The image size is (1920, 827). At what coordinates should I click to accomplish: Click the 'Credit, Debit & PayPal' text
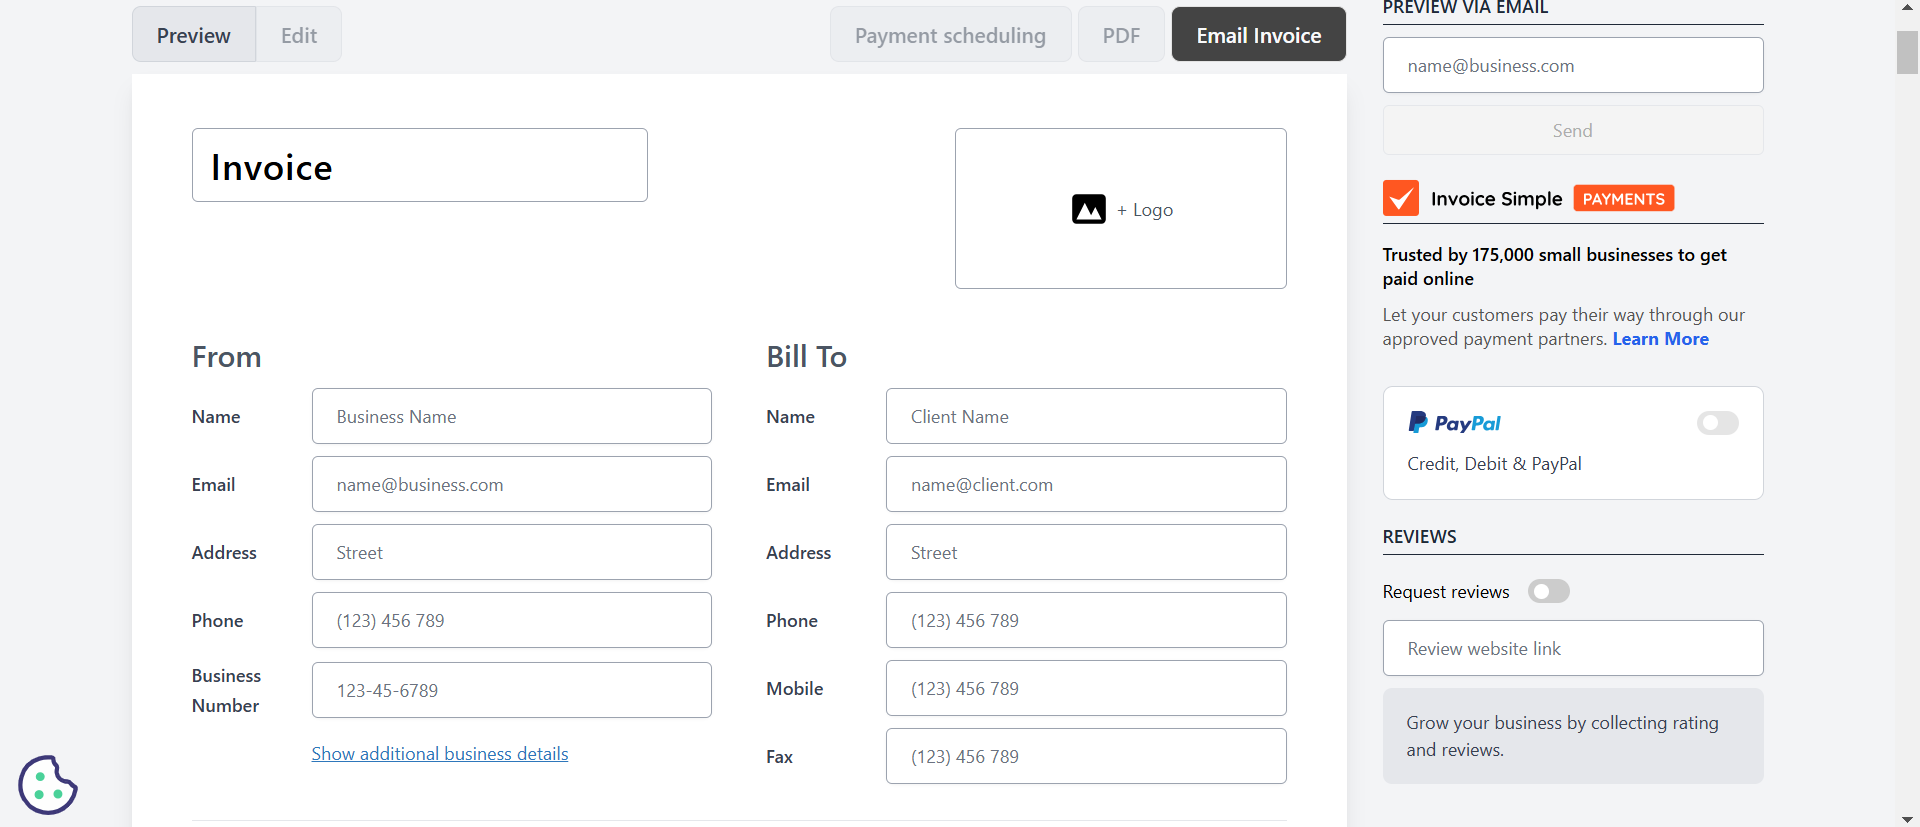tap(1494, 464)
